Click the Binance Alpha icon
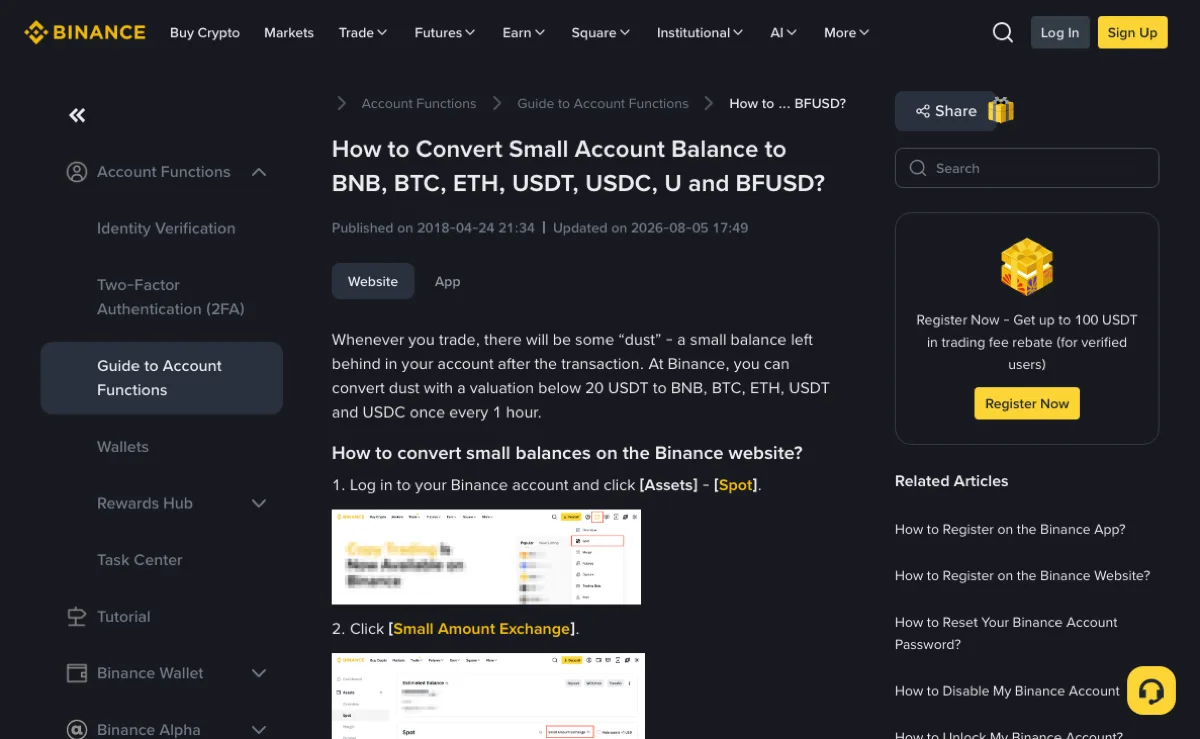 tap(77, 730)
